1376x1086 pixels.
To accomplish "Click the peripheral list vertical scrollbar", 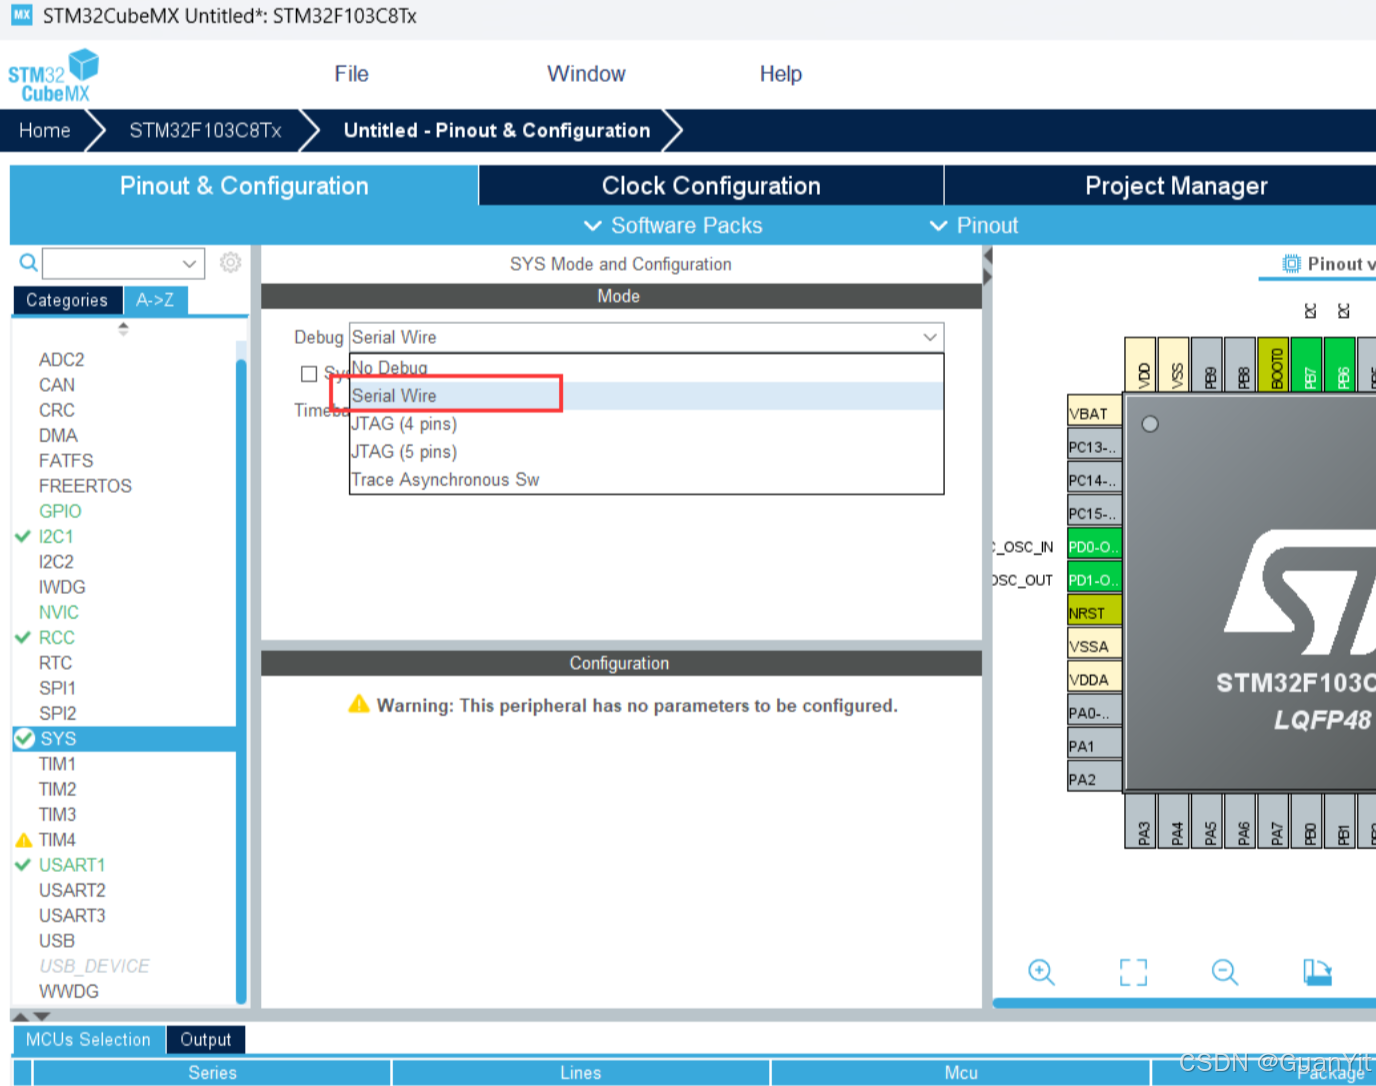I will tap(241, 680).
